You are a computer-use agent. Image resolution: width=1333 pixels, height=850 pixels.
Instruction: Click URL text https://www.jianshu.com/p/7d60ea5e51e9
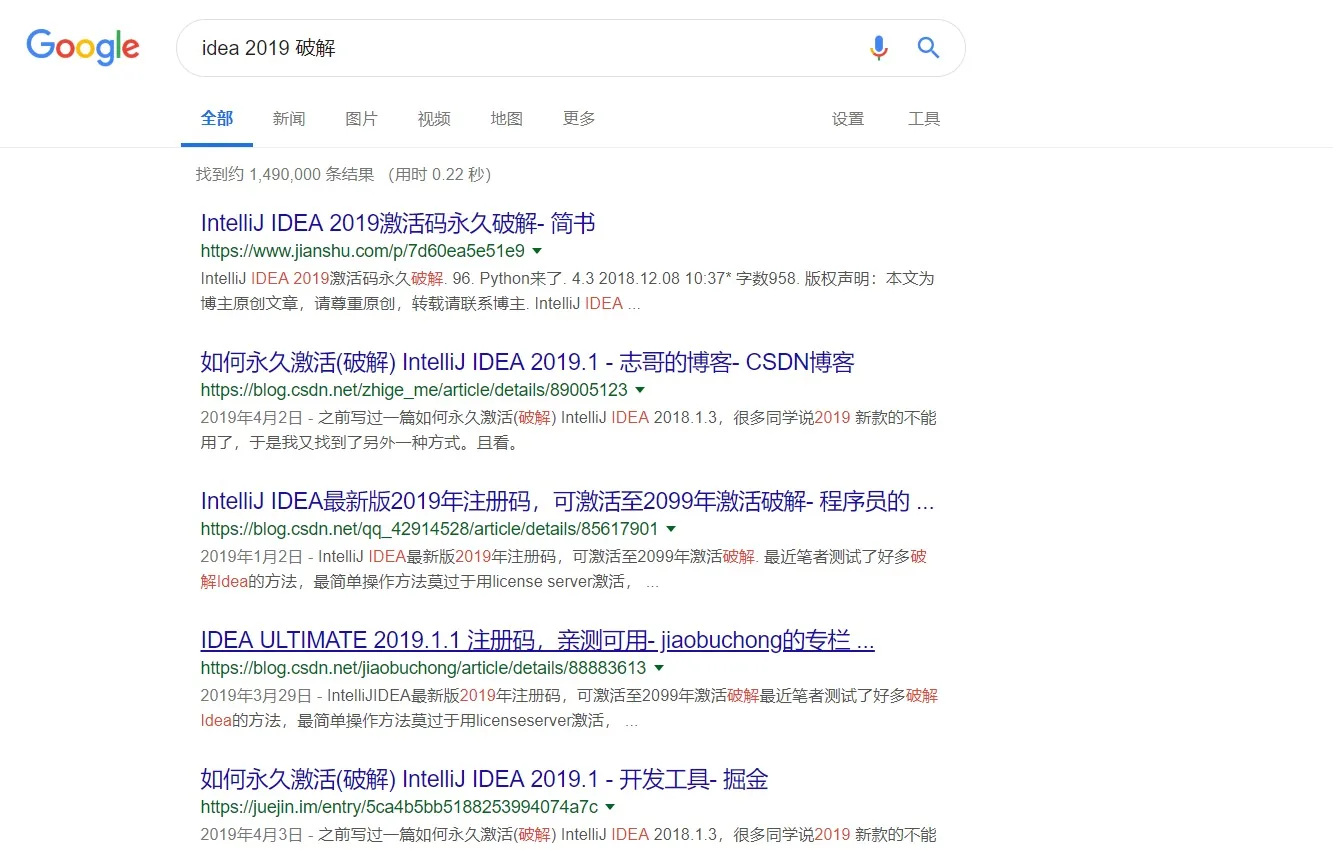[x=363, y=251]
